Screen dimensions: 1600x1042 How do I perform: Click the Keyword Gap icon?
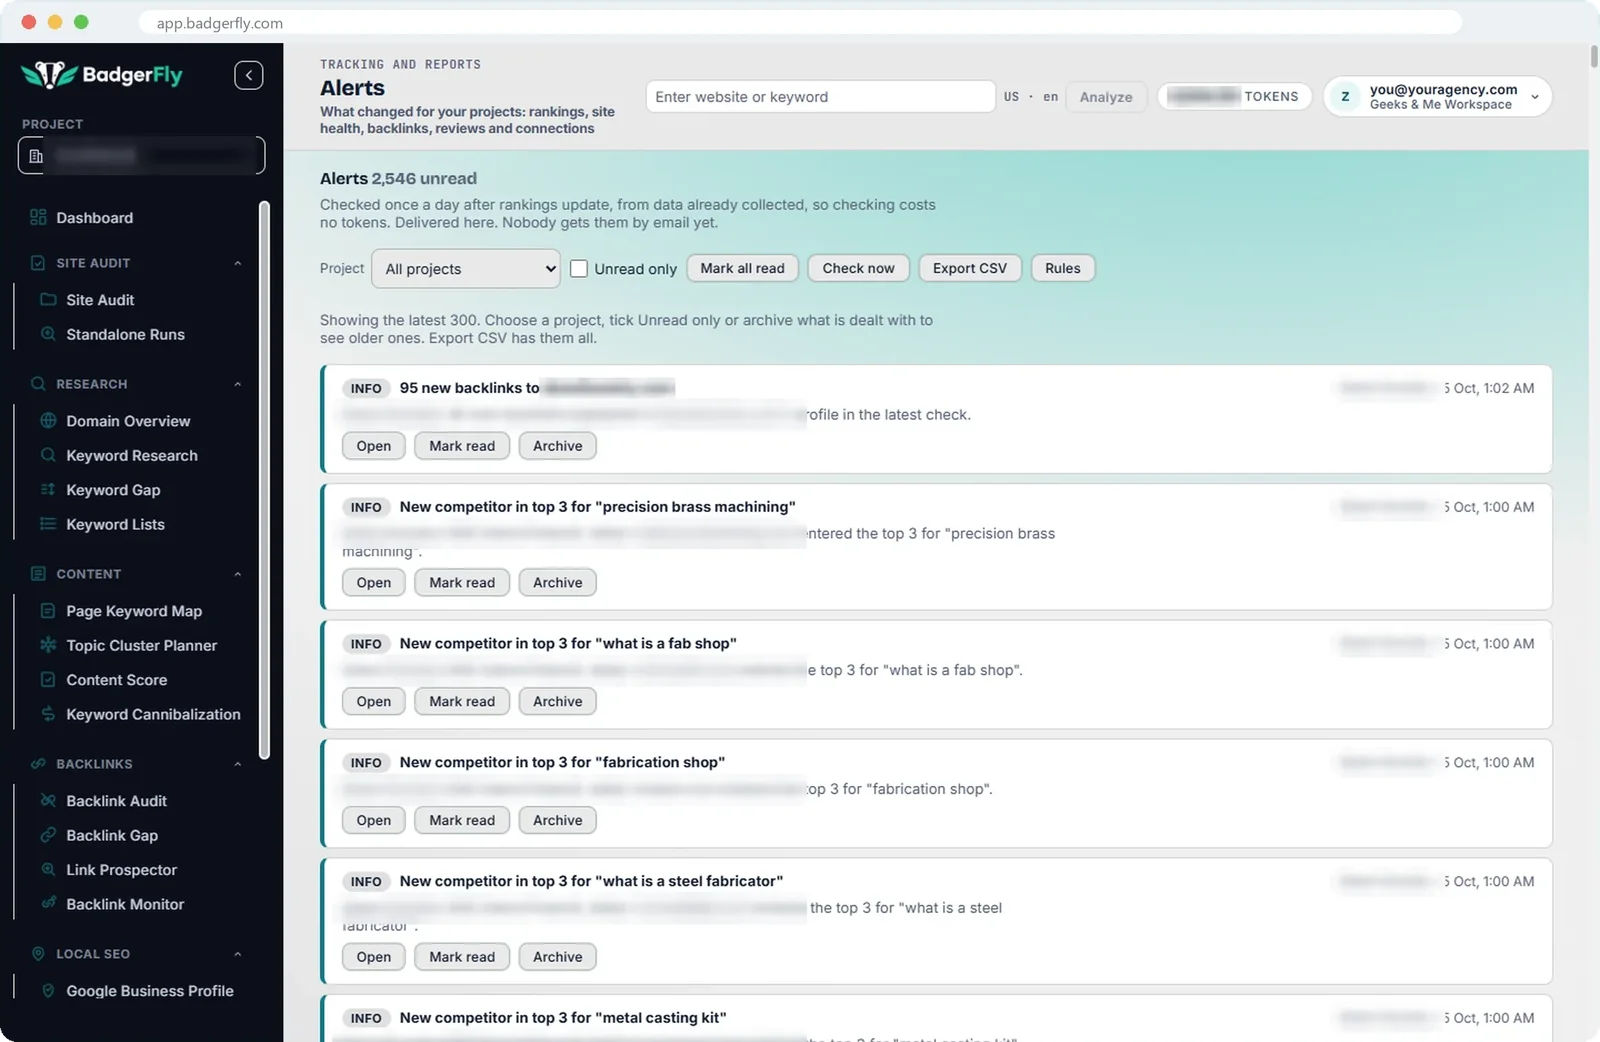point(48,490)
